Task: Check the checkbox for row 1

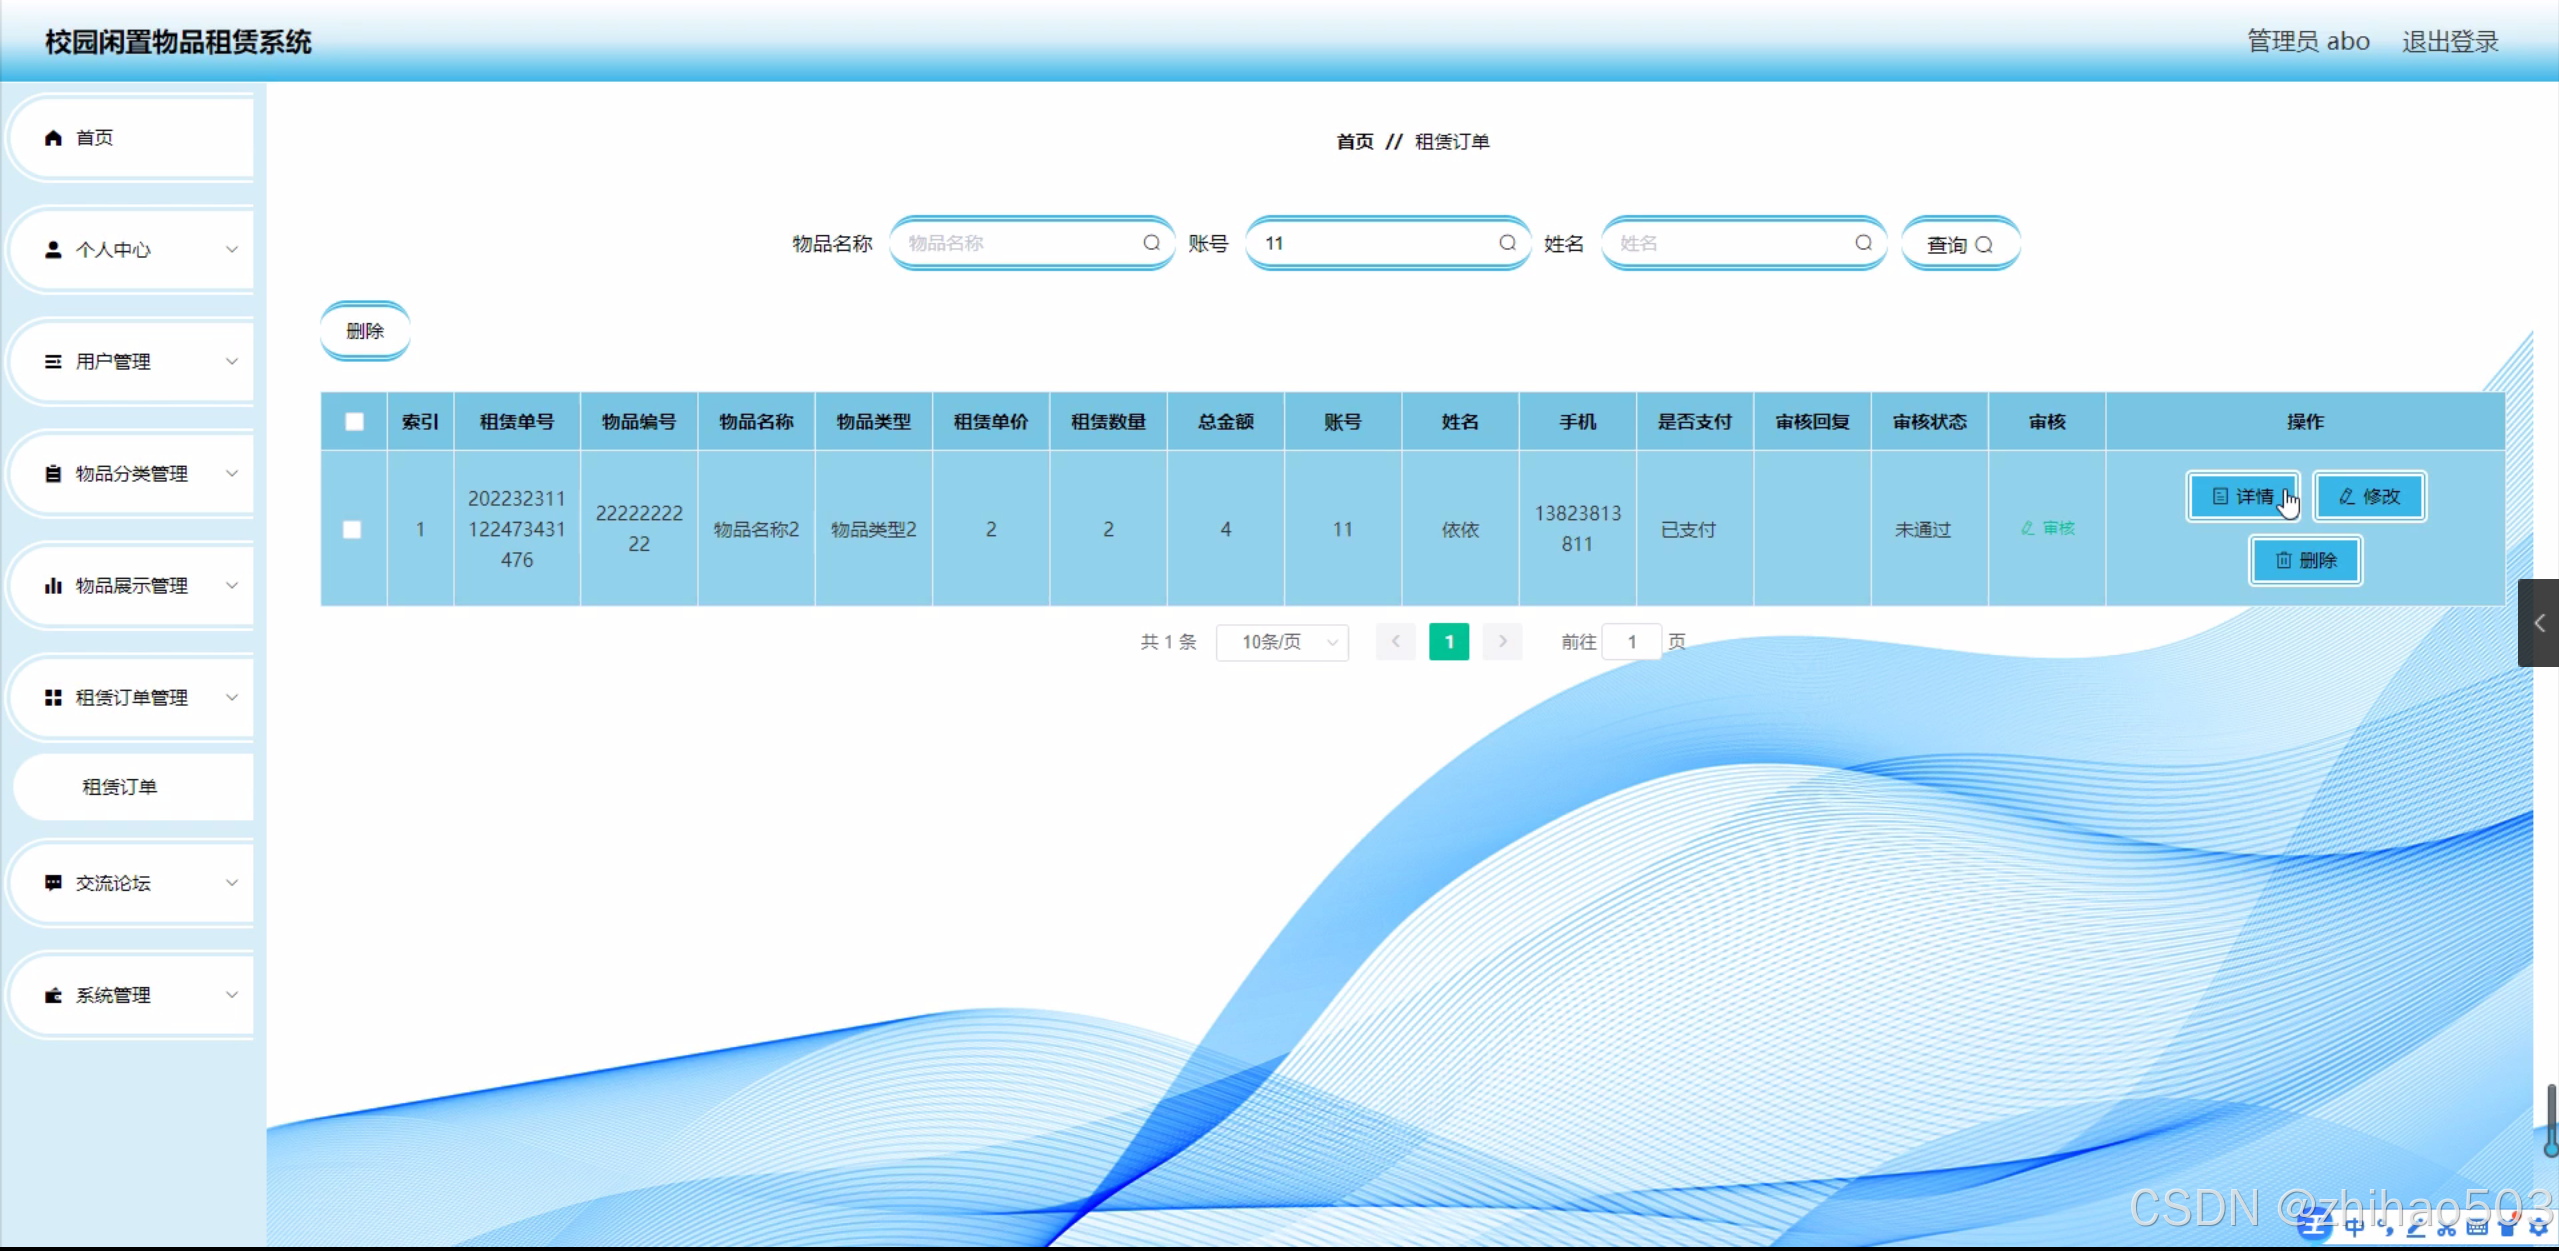Action: click(352, 529)
